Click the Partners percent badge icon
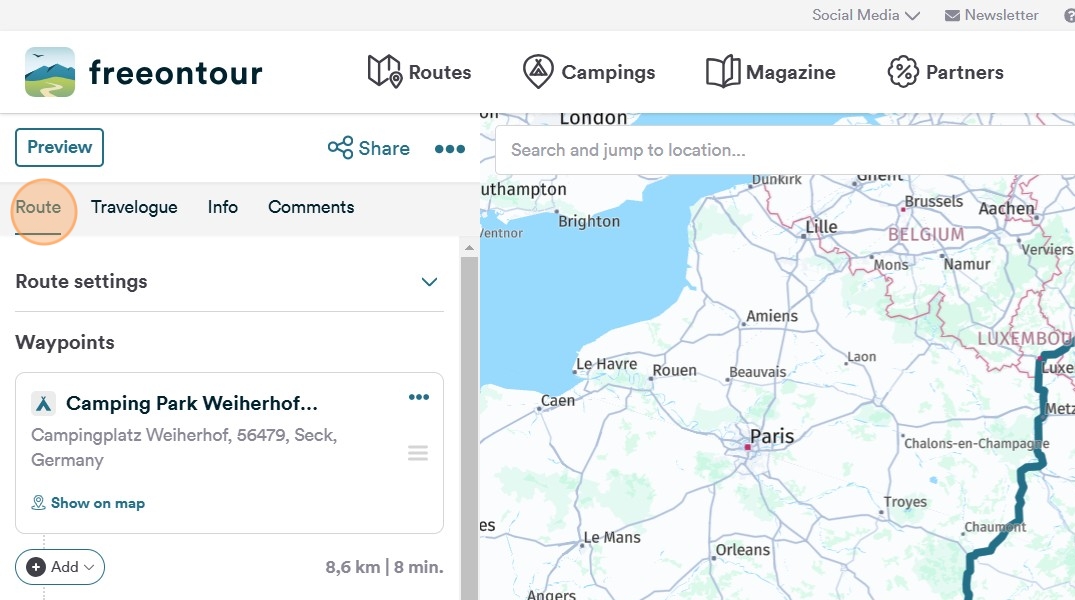This screenshot has width=1075, height=600. coord(903,72)
